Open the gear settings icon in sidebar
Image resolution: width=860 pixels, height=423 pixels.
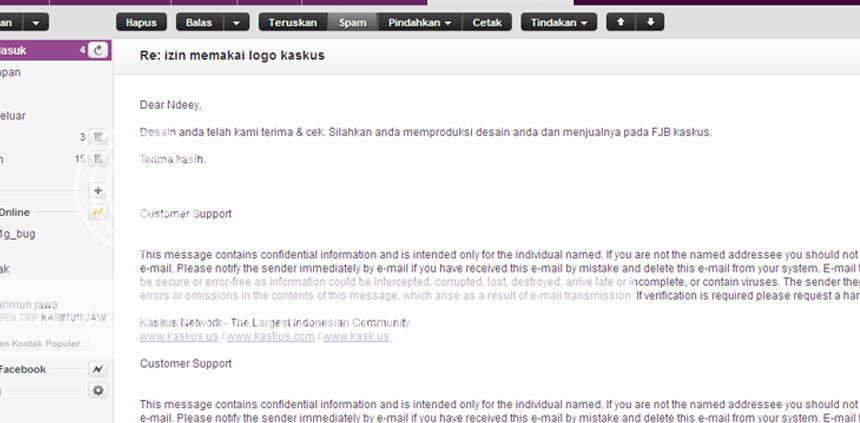coord(98,391)
